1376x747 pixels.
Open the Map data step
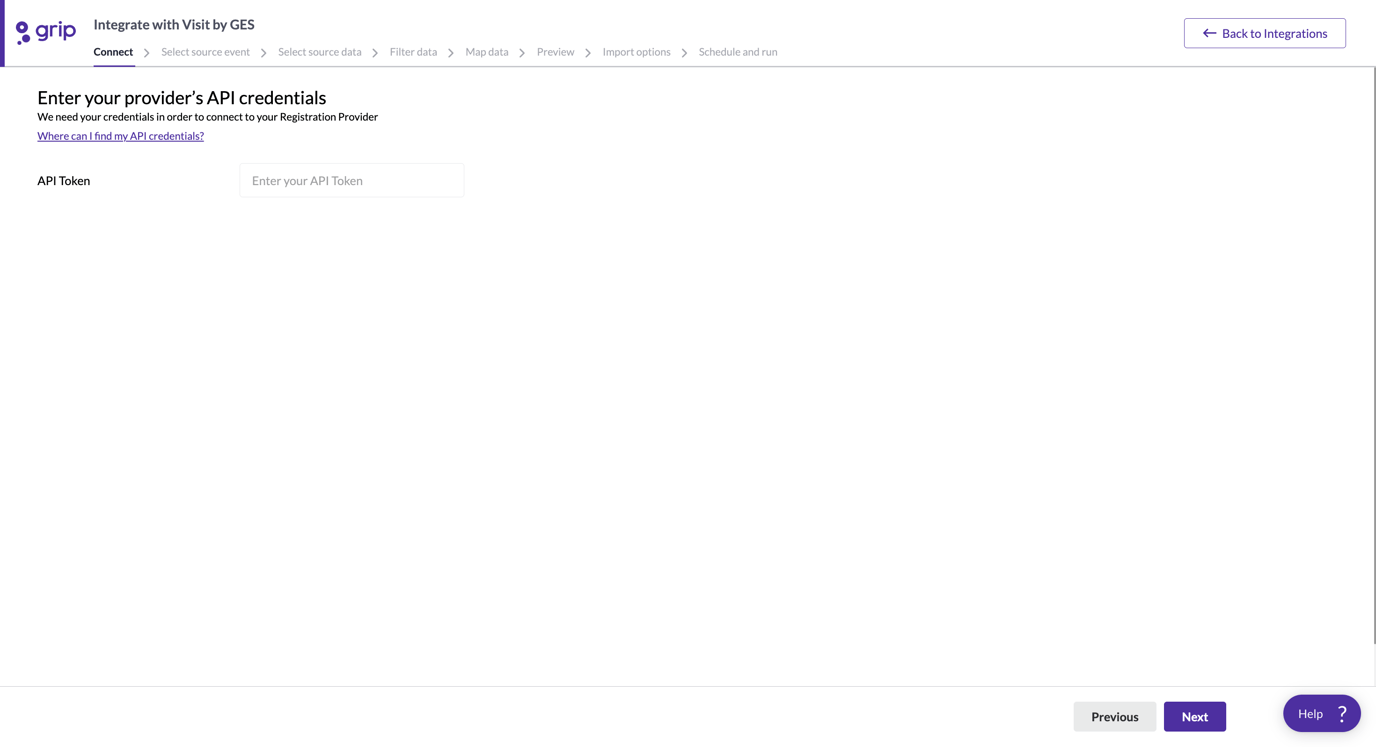point(486,51)
